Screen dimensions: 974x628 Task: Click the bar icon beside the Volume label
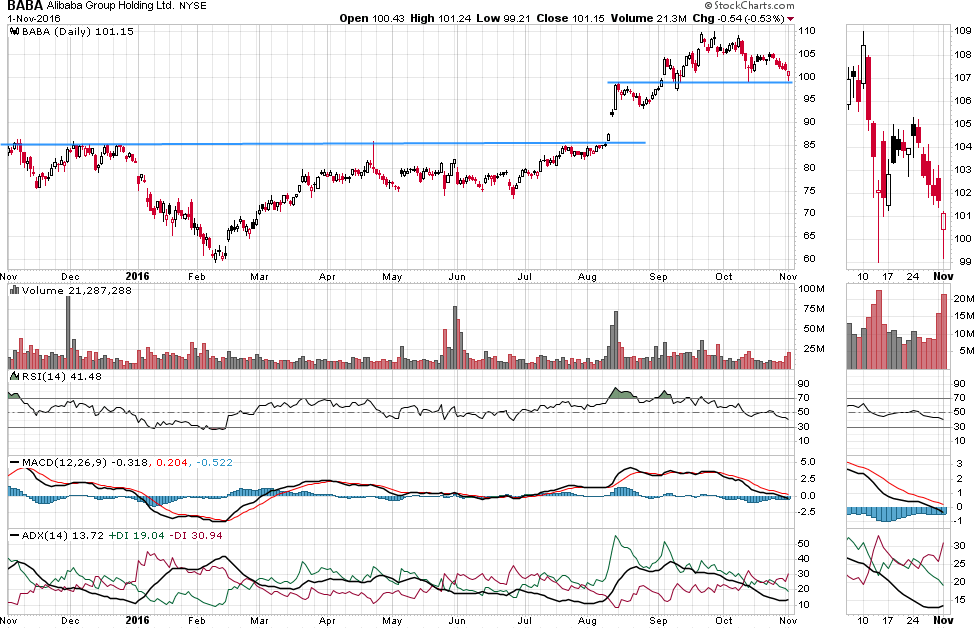pyautogui.click(x=15, y=290)
